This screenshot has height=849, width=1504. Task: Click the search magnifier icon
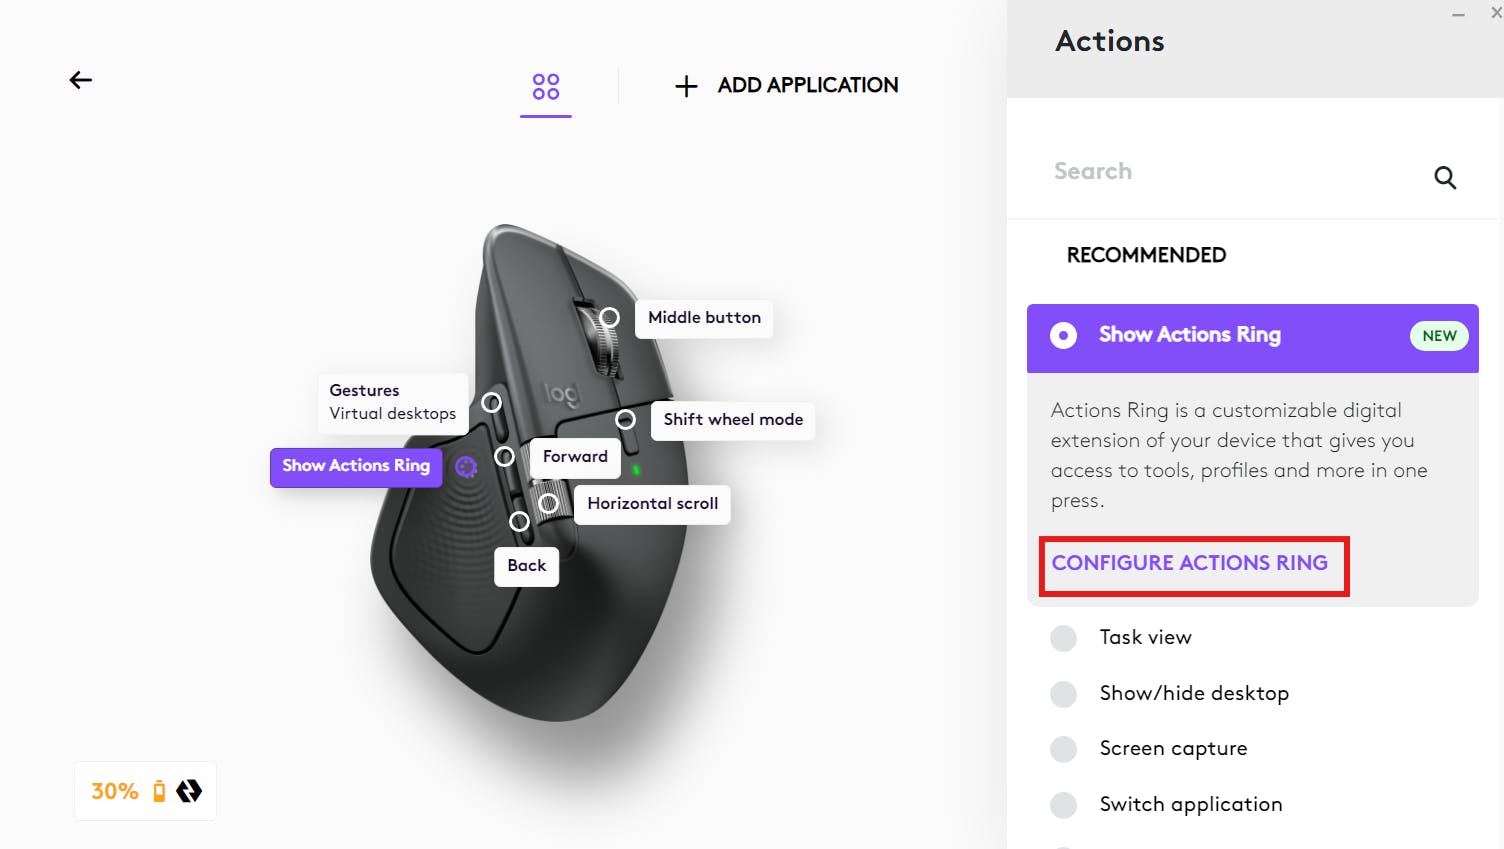[x=1445, y=177]
